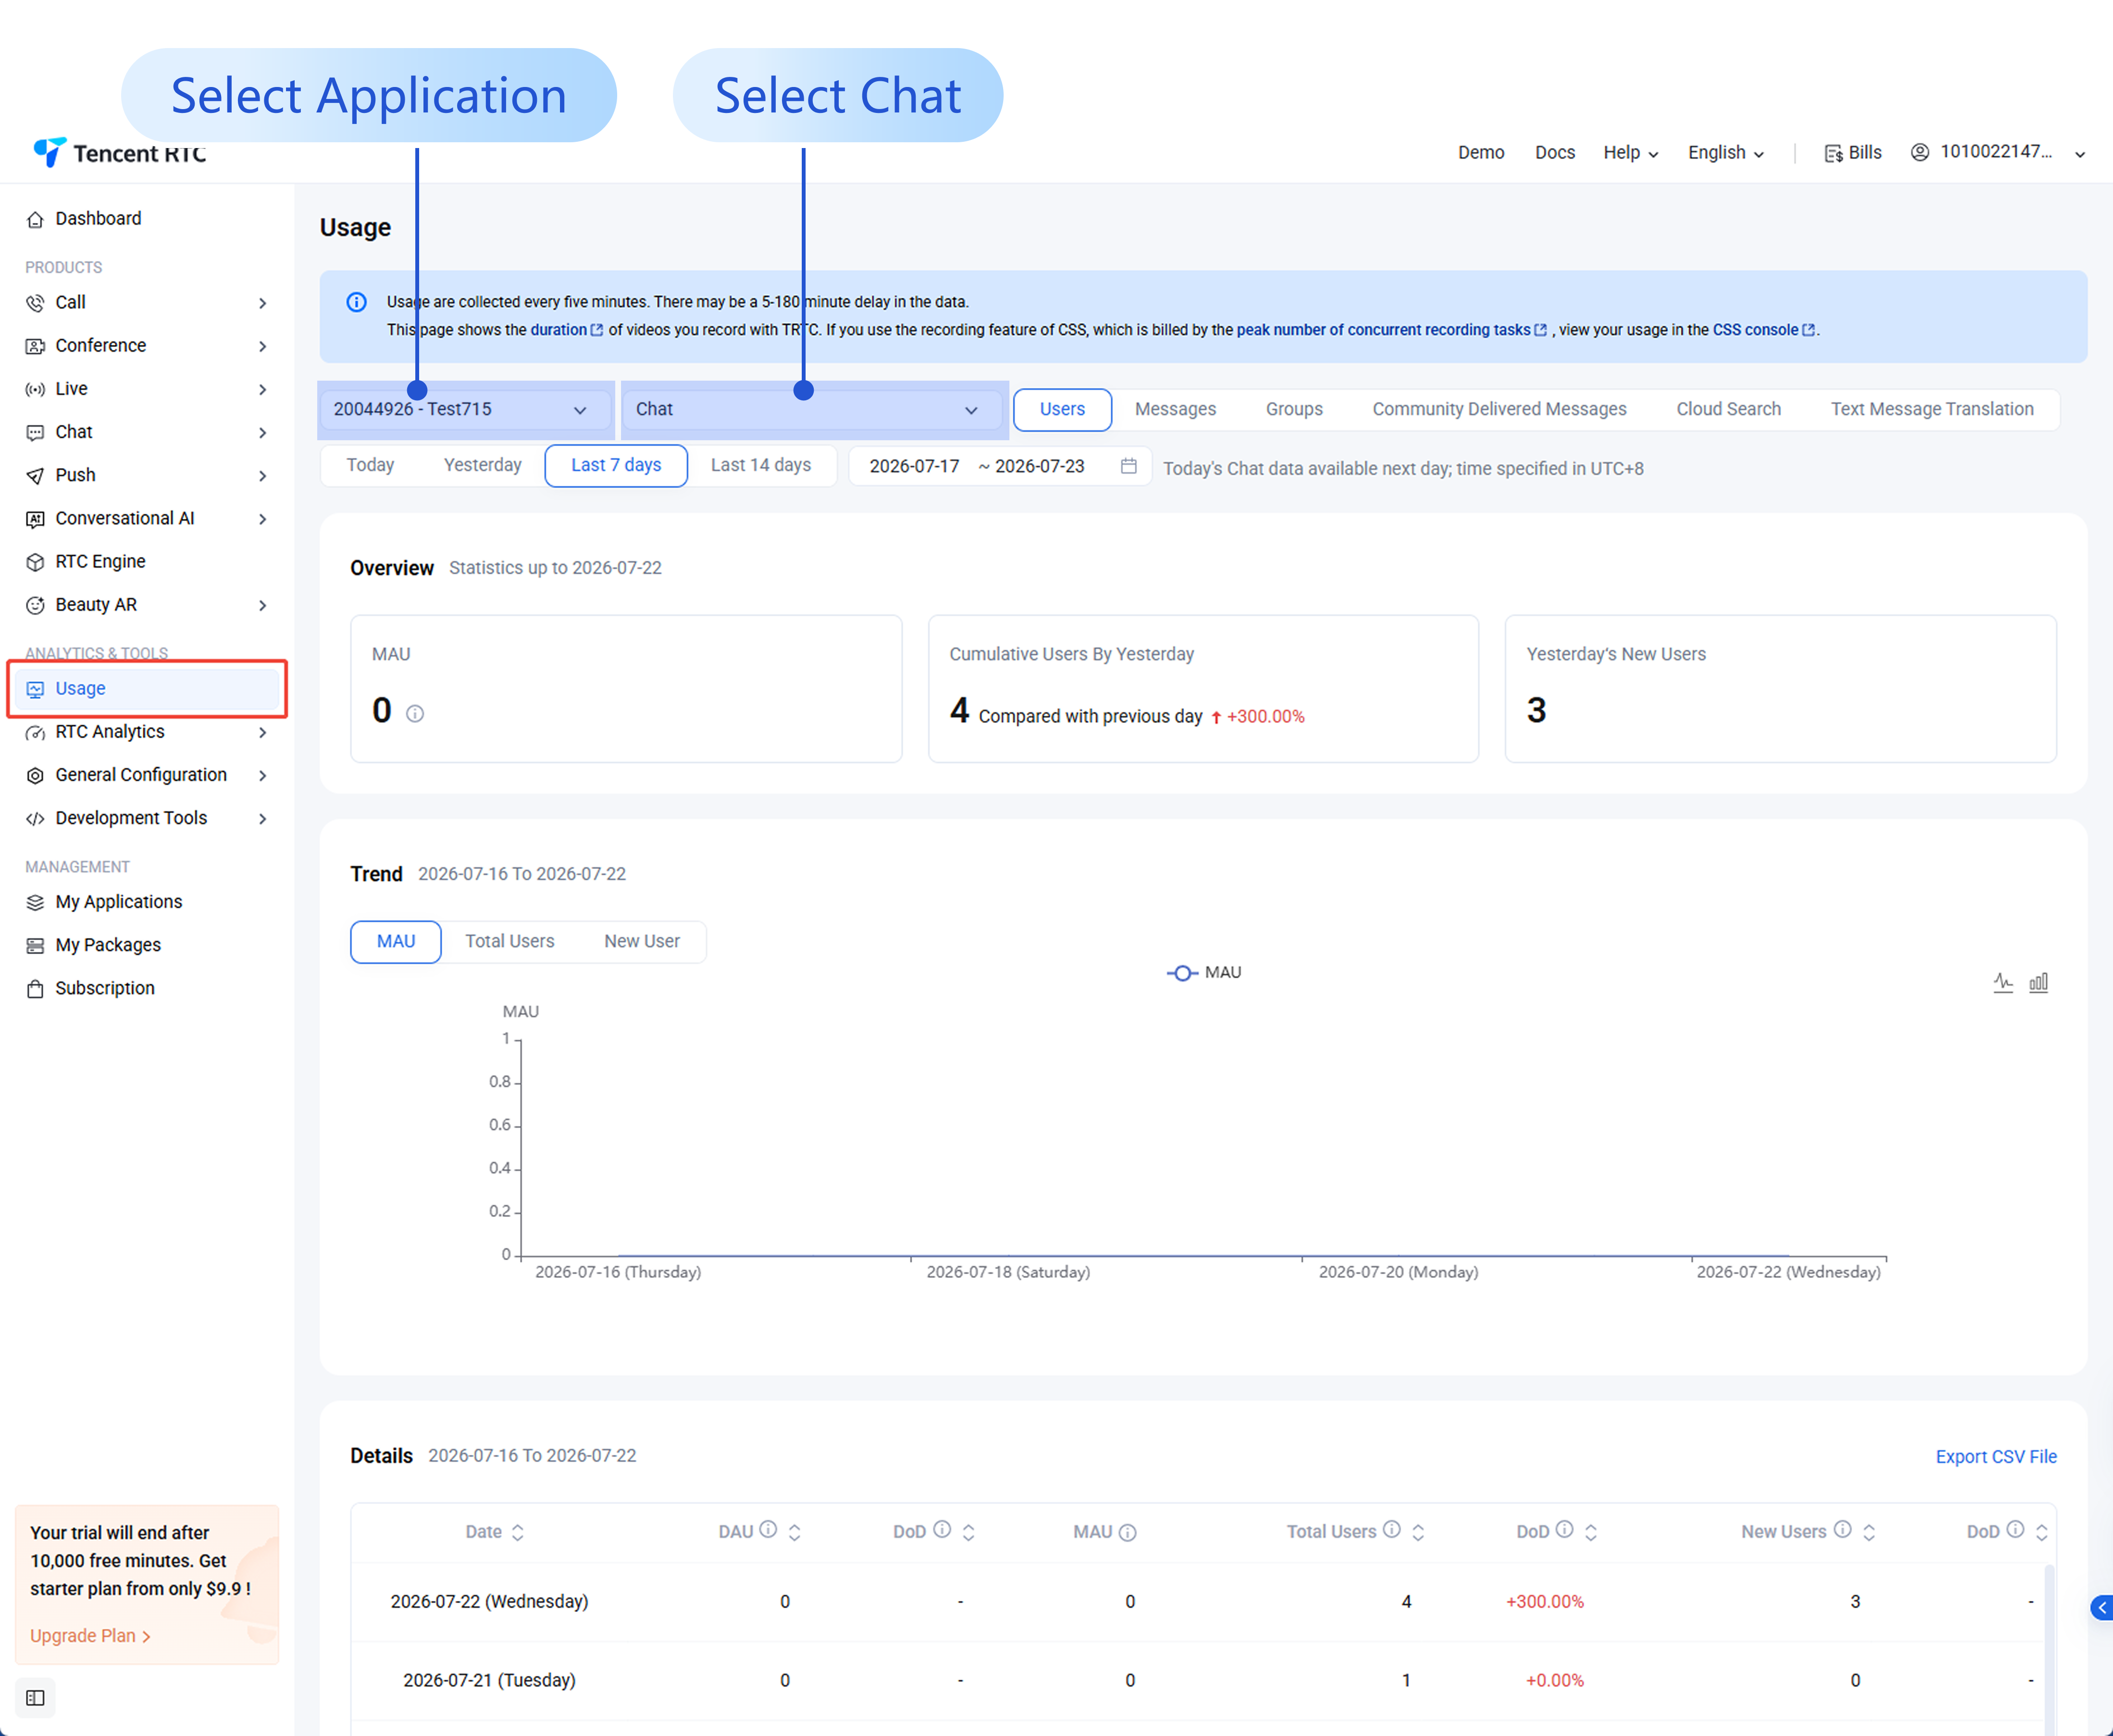This screenshot has height=1736, width=2113.
Task: Click the DAU column info icon
Action: click(x=768, y=1529)
